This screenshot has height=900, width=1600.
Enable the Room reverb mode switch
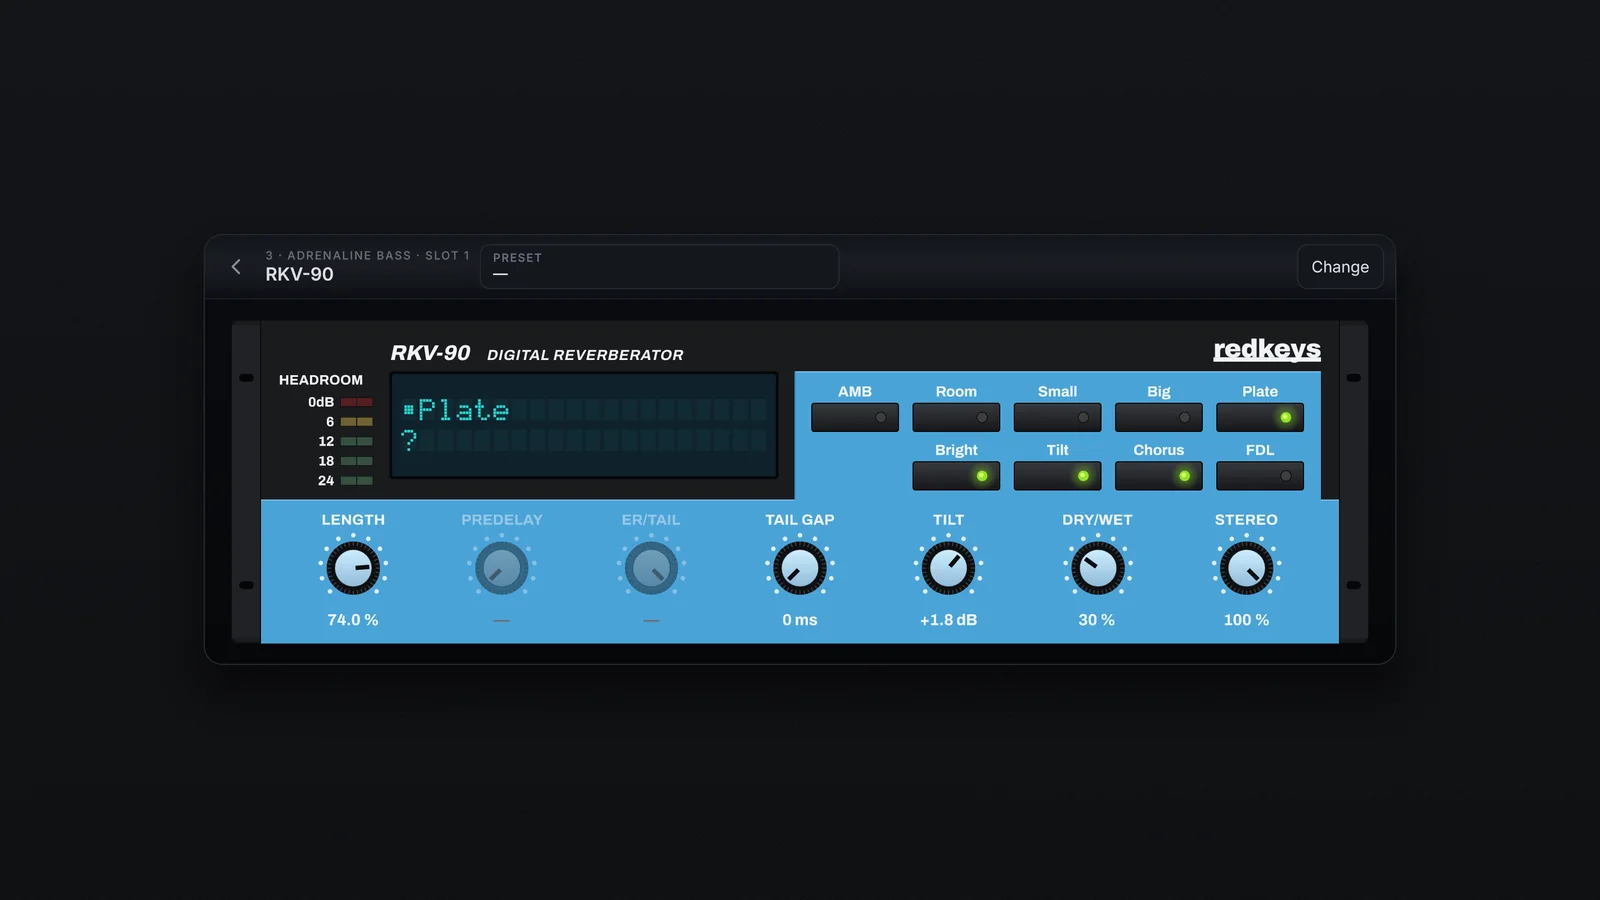956,417
